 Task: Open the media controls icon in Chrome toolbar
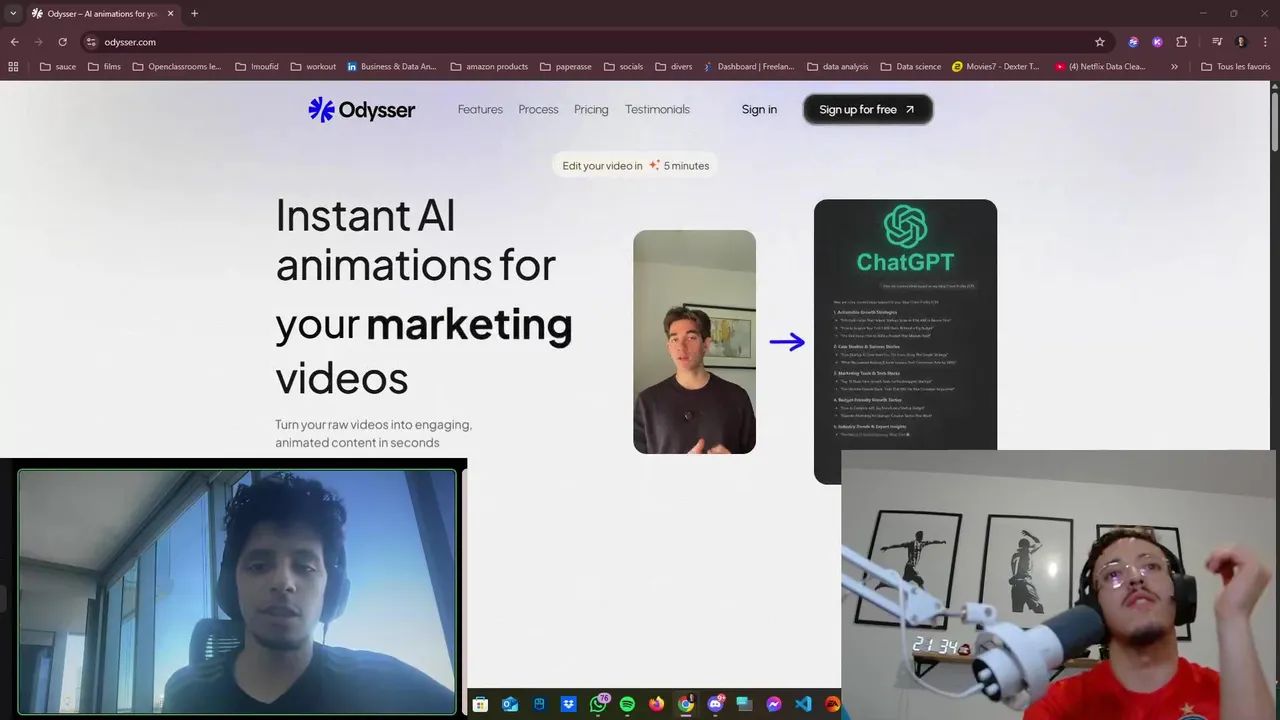click(x=1217, y=42)
